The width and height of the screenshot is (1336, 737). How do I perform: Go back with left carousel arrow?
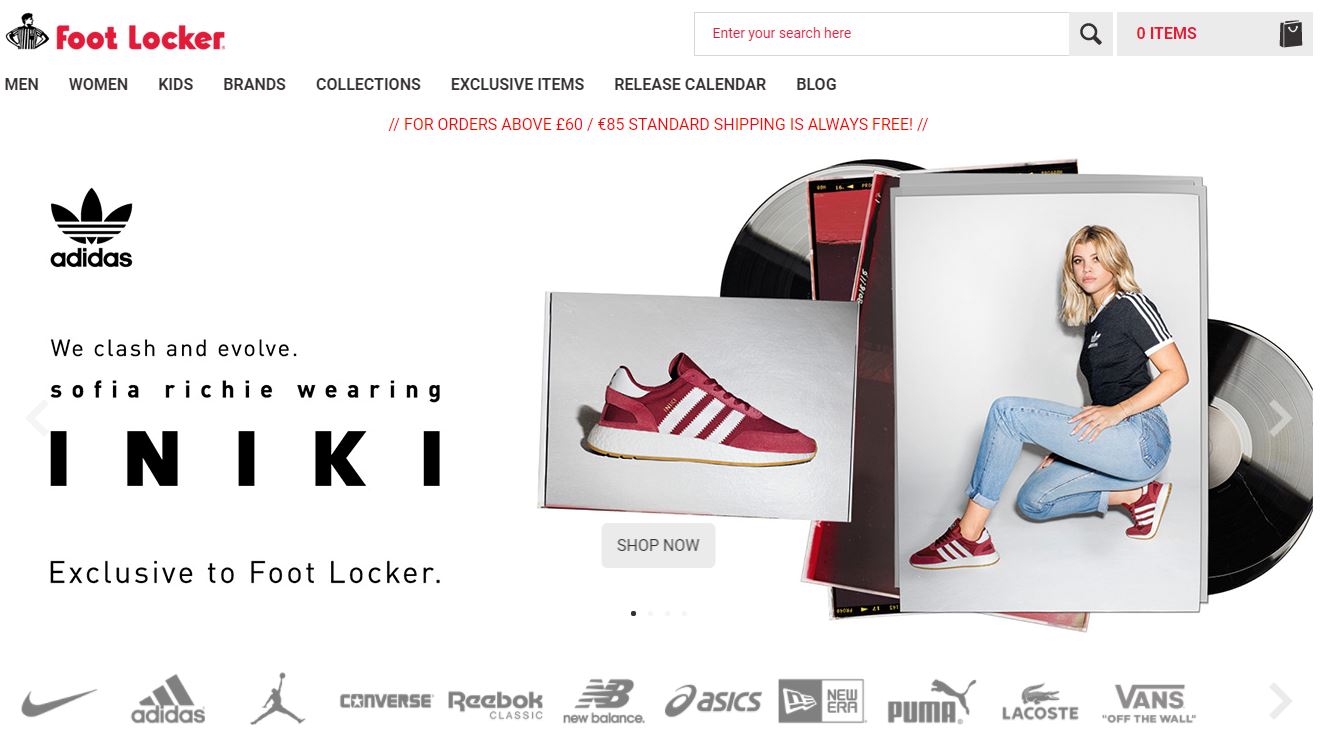coord(36,418)
